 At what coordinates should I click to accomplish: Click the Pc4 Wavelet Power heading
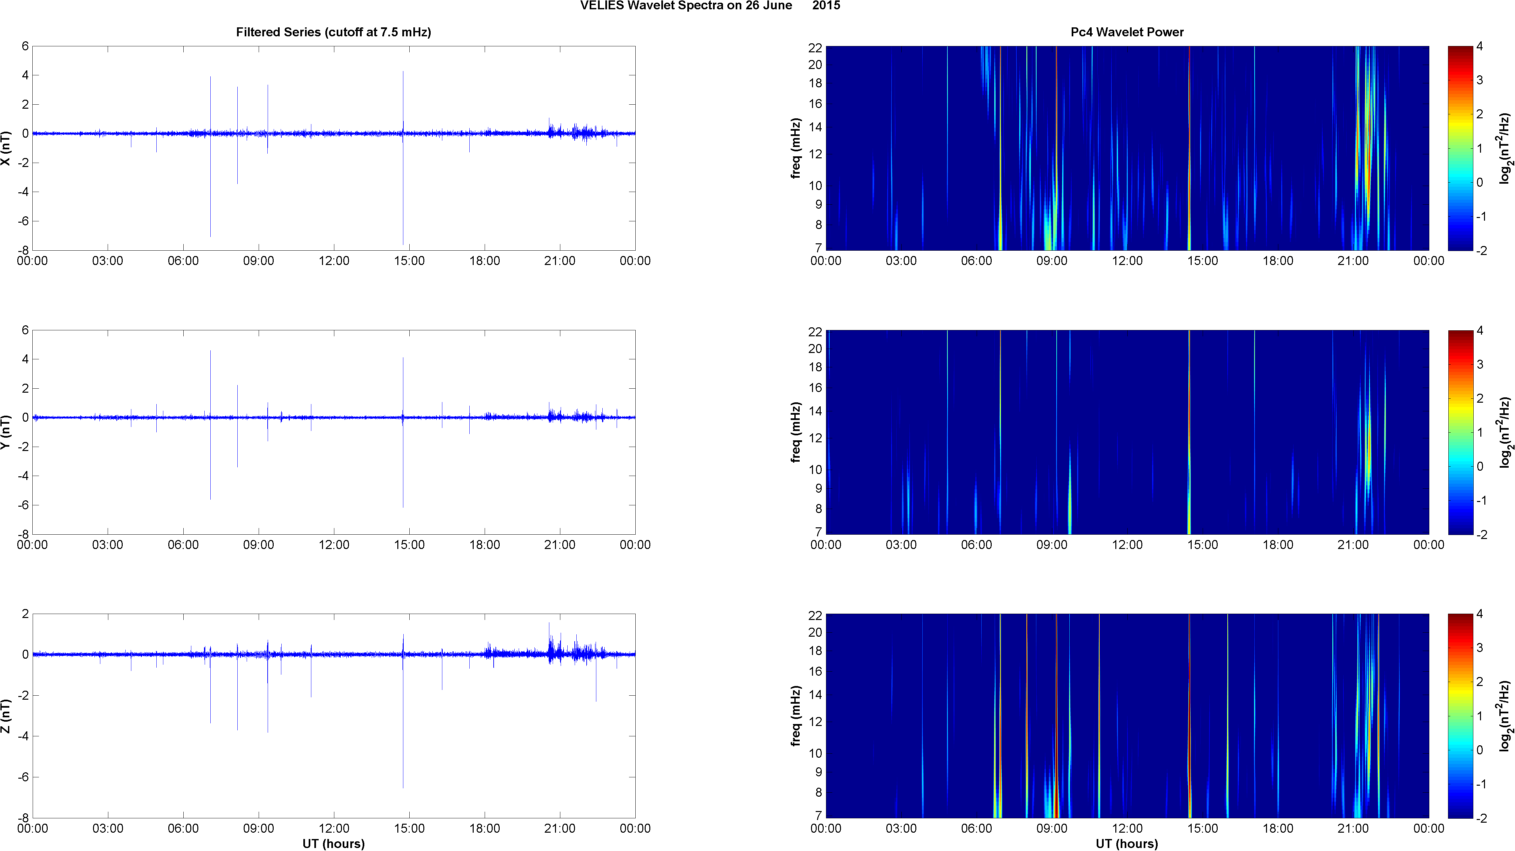pyautogui.click(x=1127, y=32)
